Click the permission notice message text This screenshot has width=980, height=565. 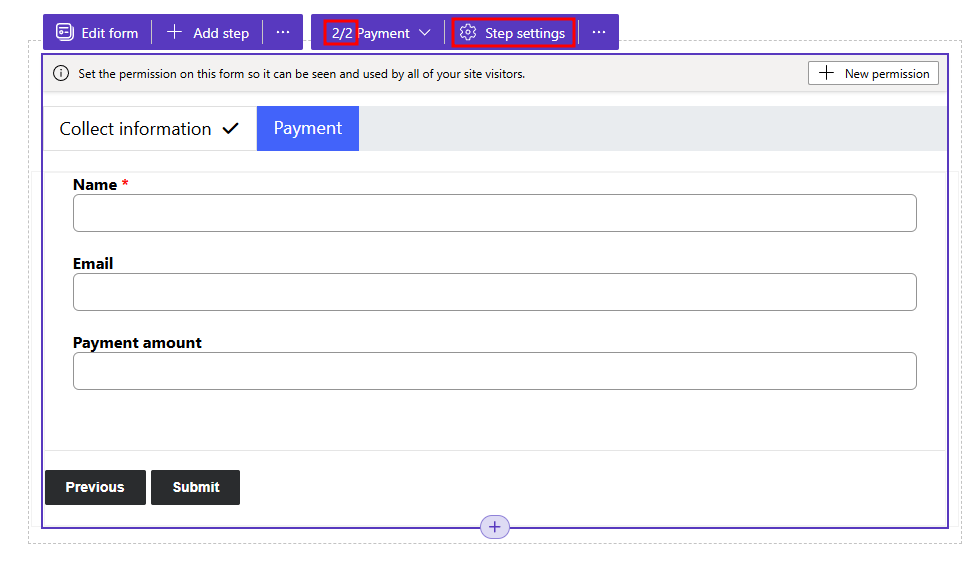tap(301, 74)
